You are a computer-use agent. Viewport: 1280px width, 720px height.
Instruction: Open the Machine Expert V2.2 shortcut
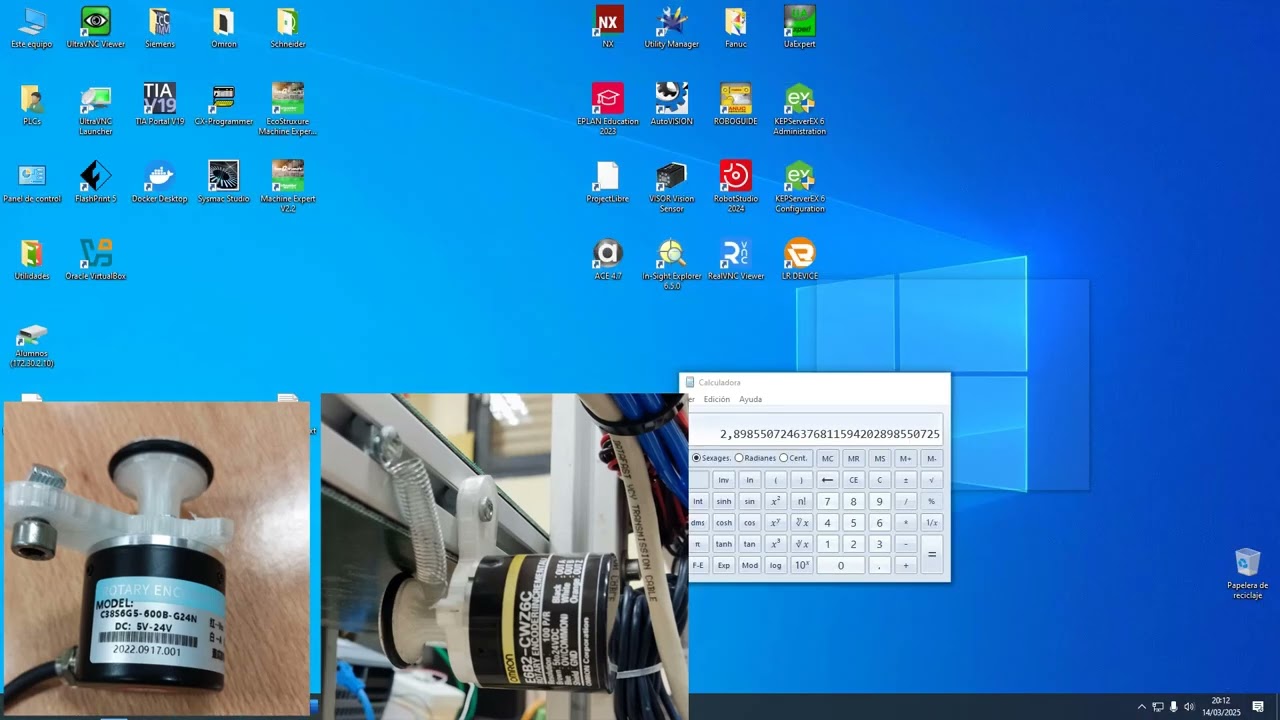pyautogui.click(x=288, y=186)
